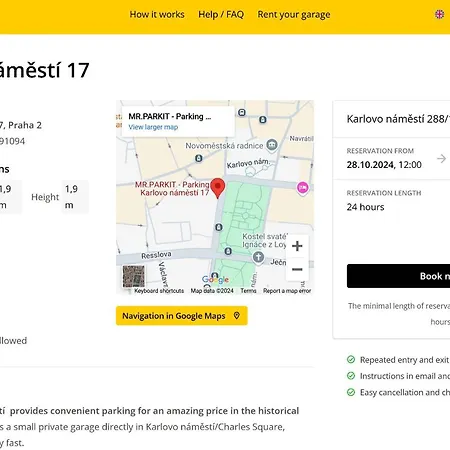
Task: Open How it works menu item
Action: 157,15
